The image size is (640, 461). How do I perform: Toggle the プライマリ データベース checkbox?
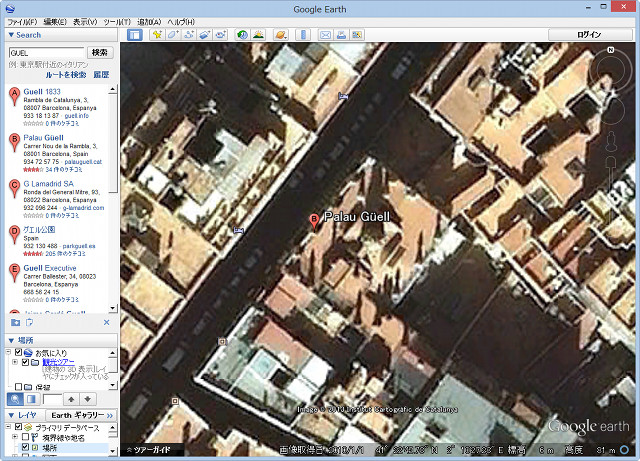tap(18, 427)
